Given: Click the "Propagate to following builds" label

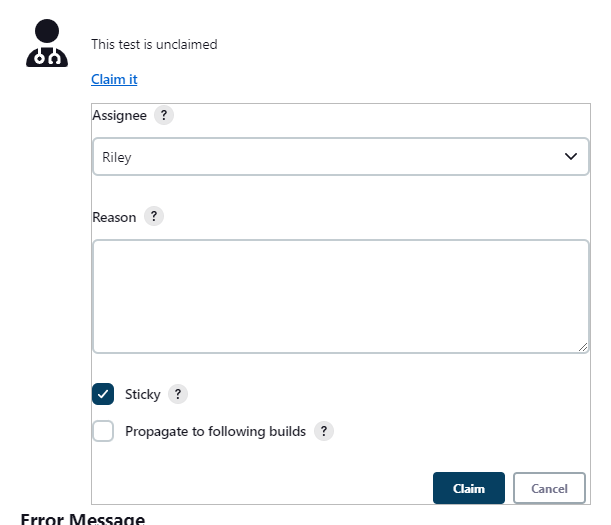Looking at the screenshot, I should [215, 432].
